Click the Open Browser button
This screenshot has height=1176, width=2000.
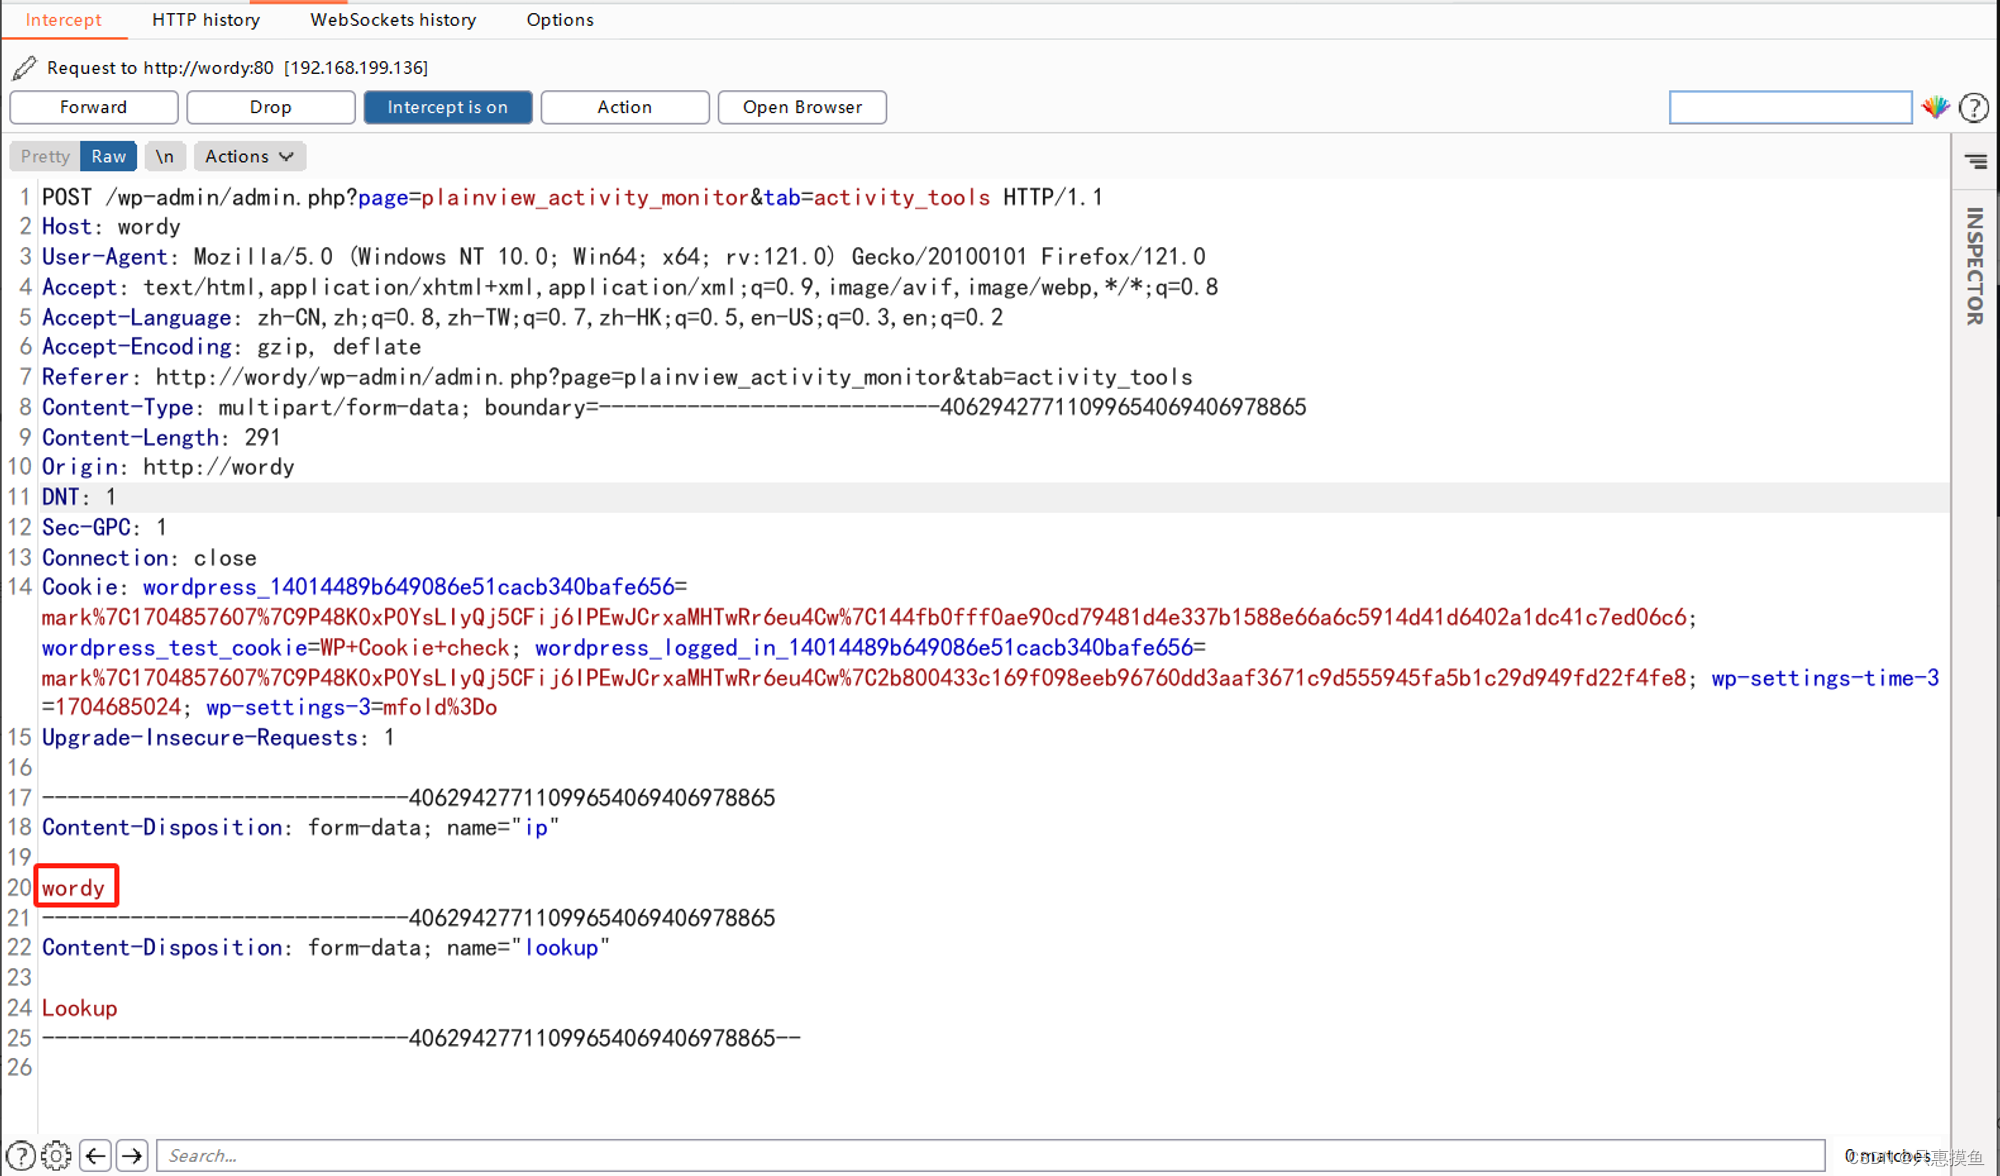click(802, 106)
